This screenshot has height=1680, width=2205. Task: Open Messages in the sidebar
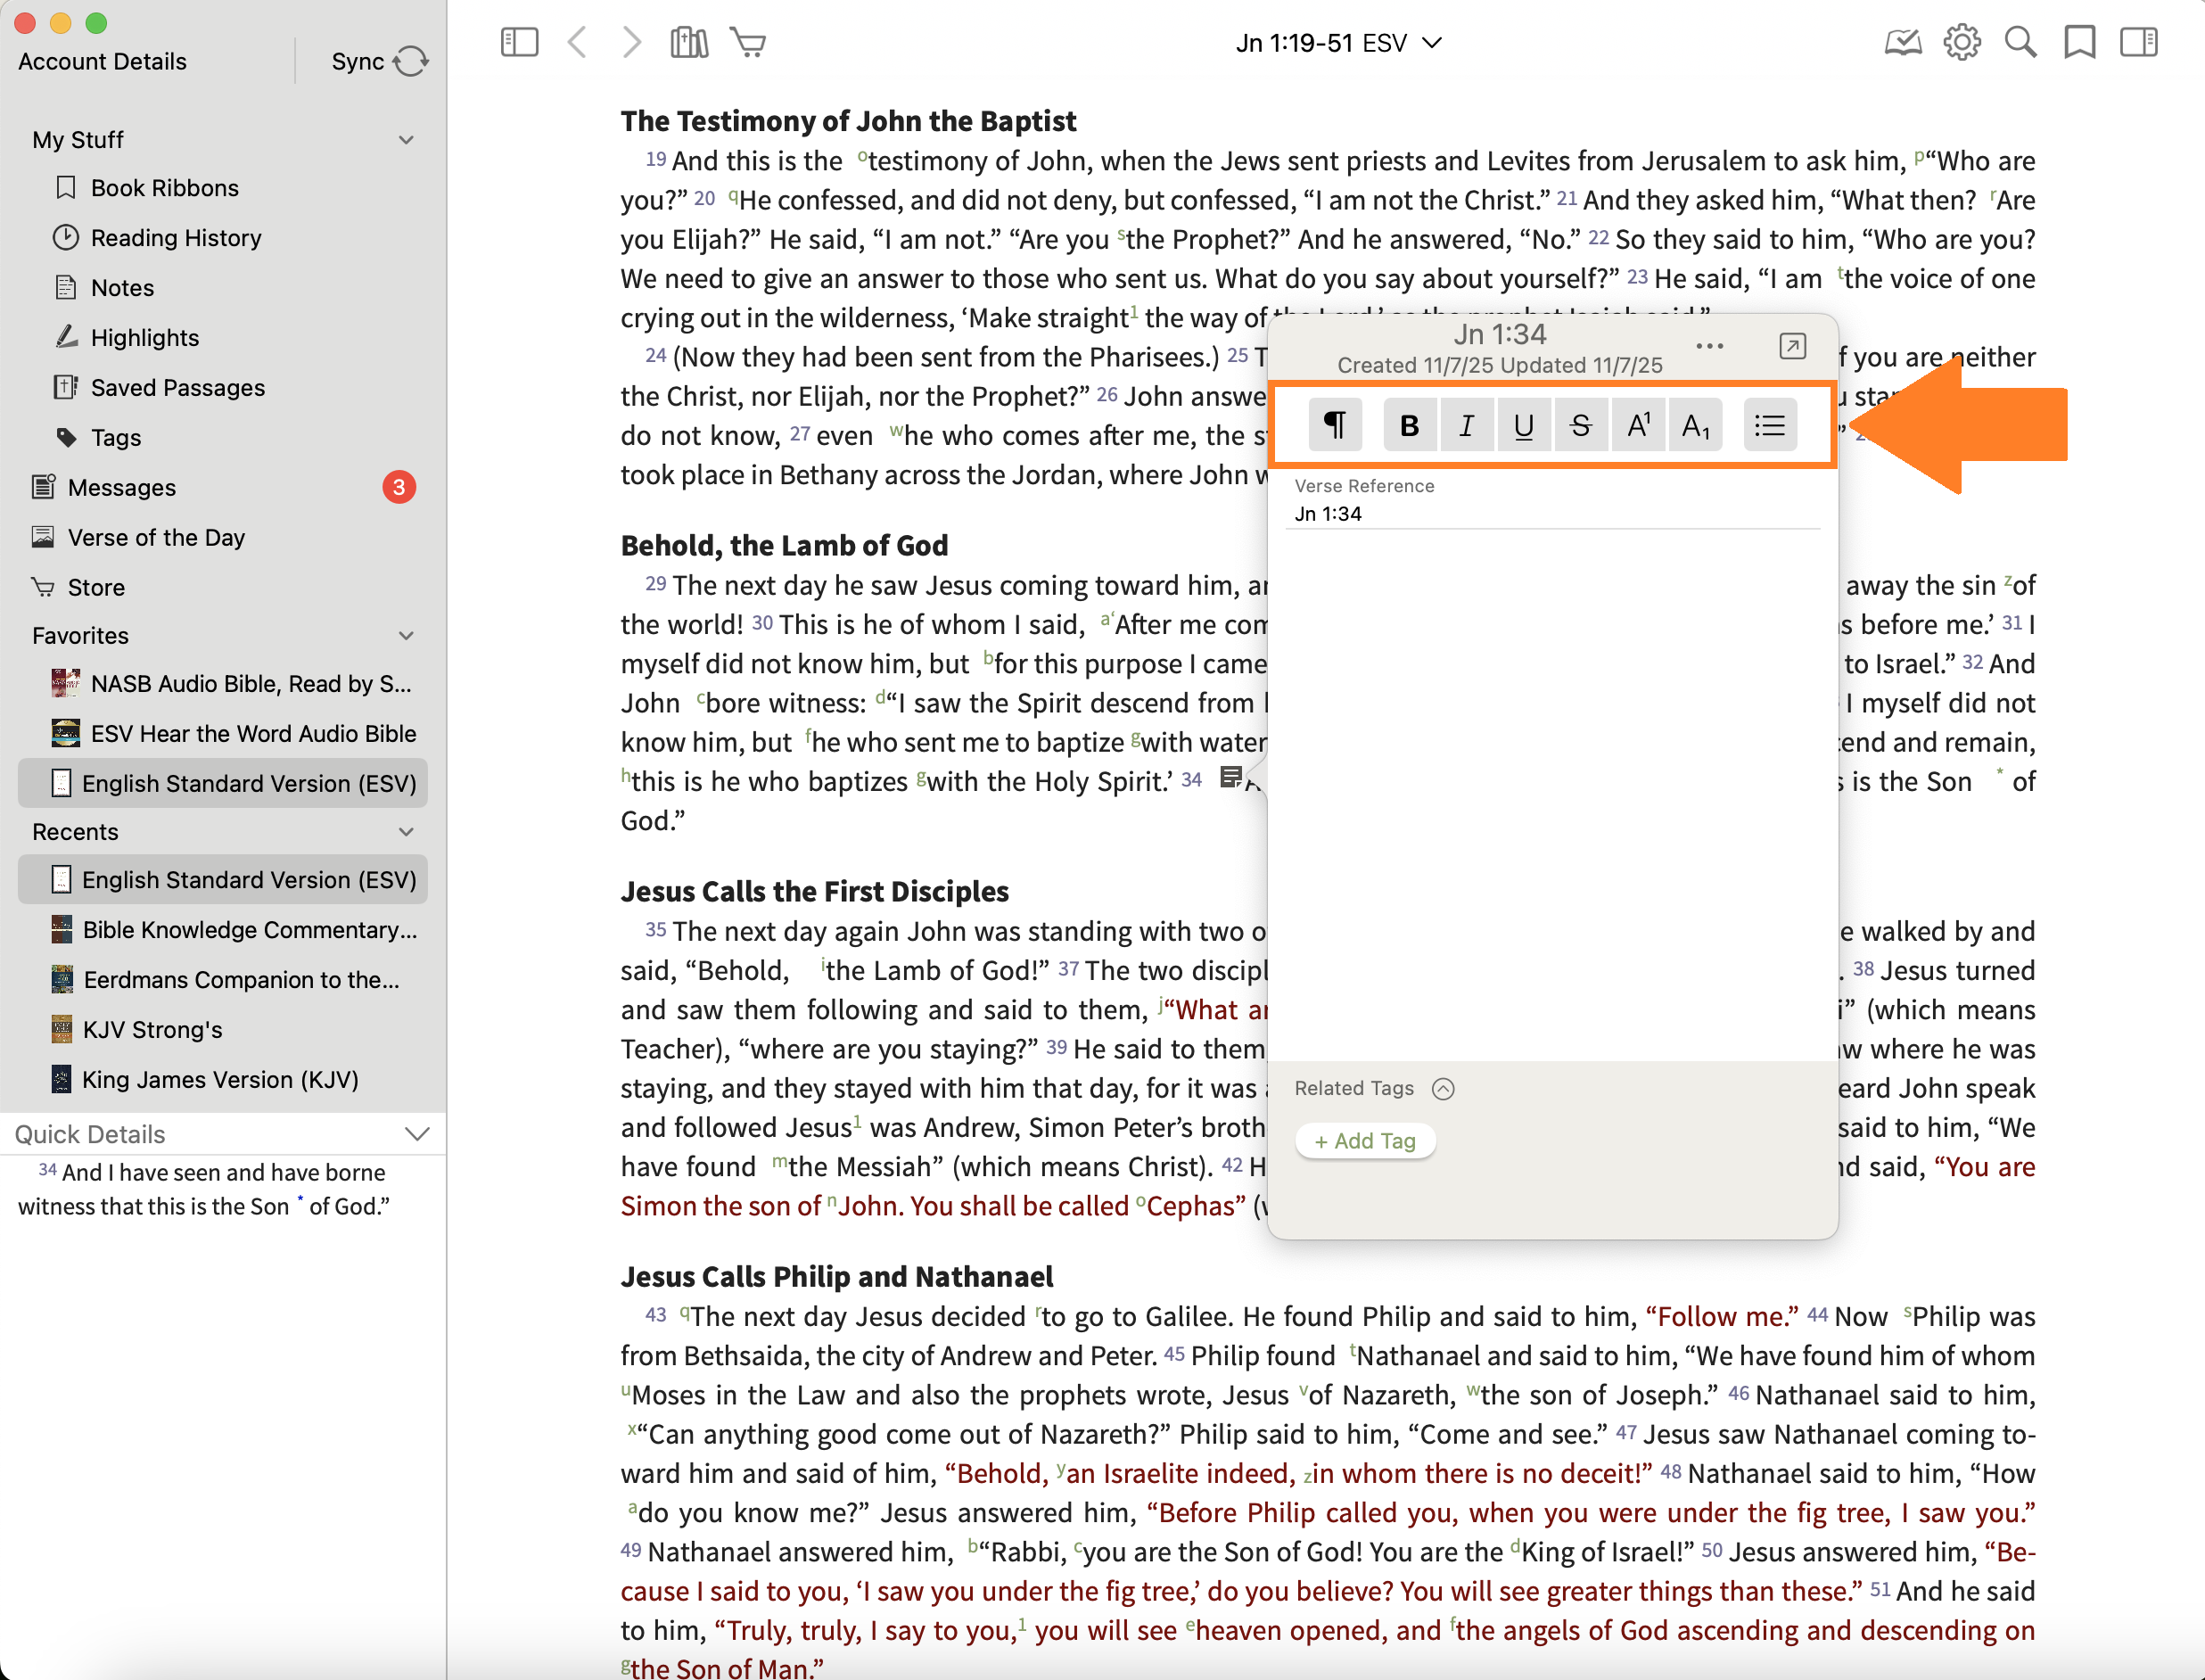coord(121,488)
